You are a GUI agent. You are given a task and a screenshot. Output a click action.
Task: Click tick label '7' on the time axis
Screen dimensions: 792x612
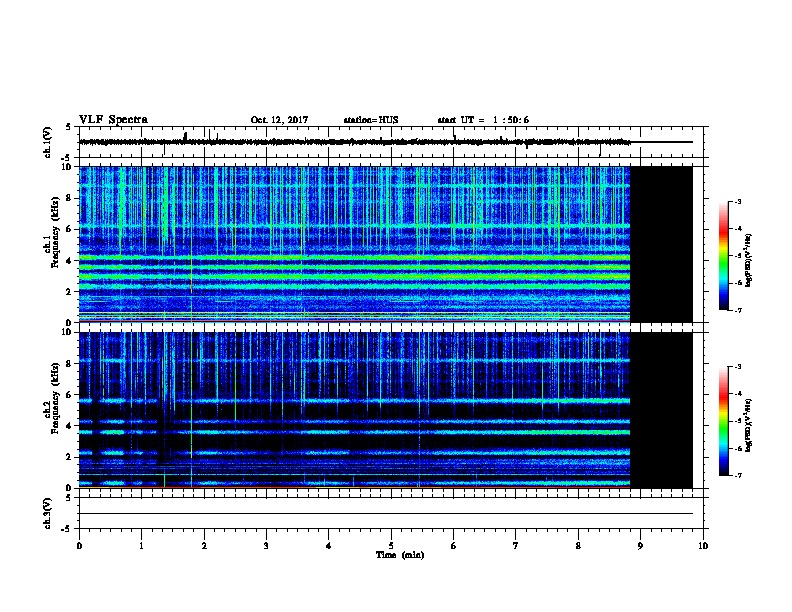tap(516, 546)
